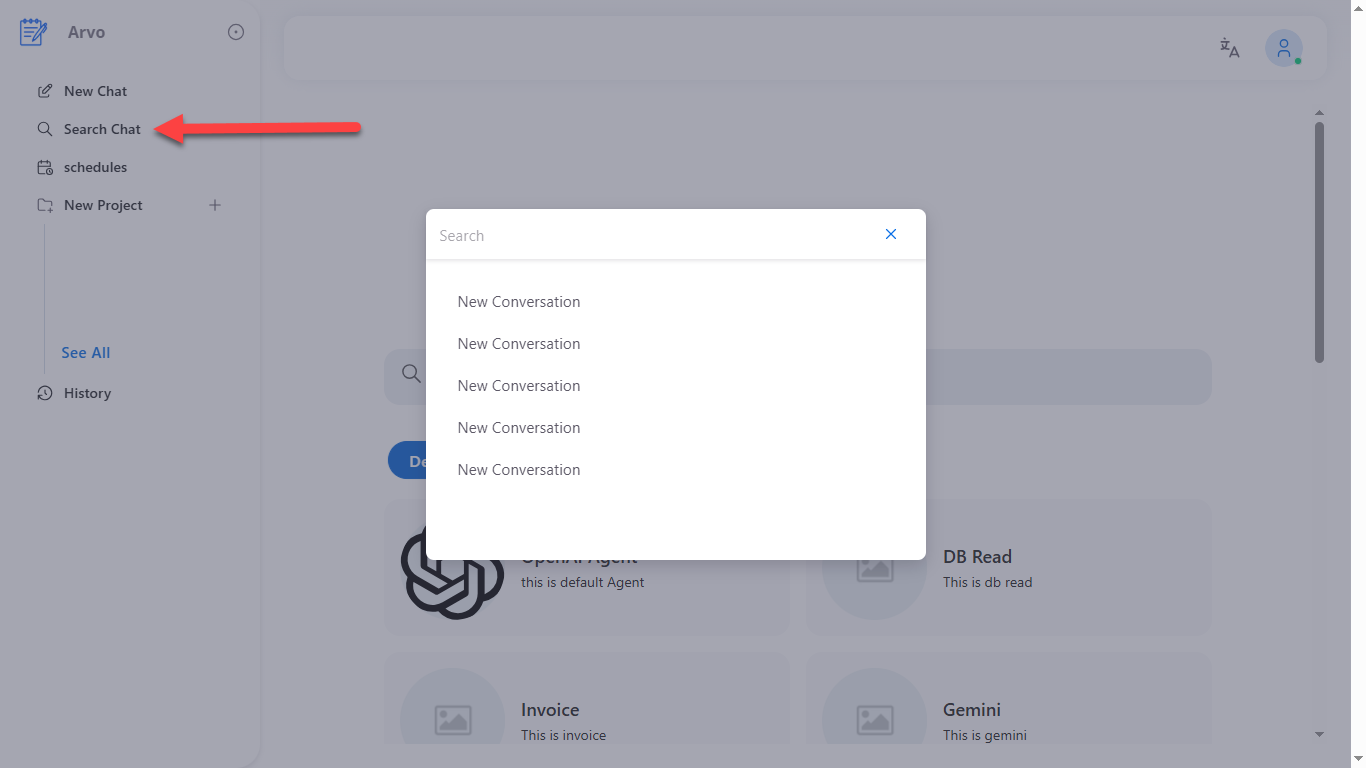Select the New Chat pencil icon

44,90
